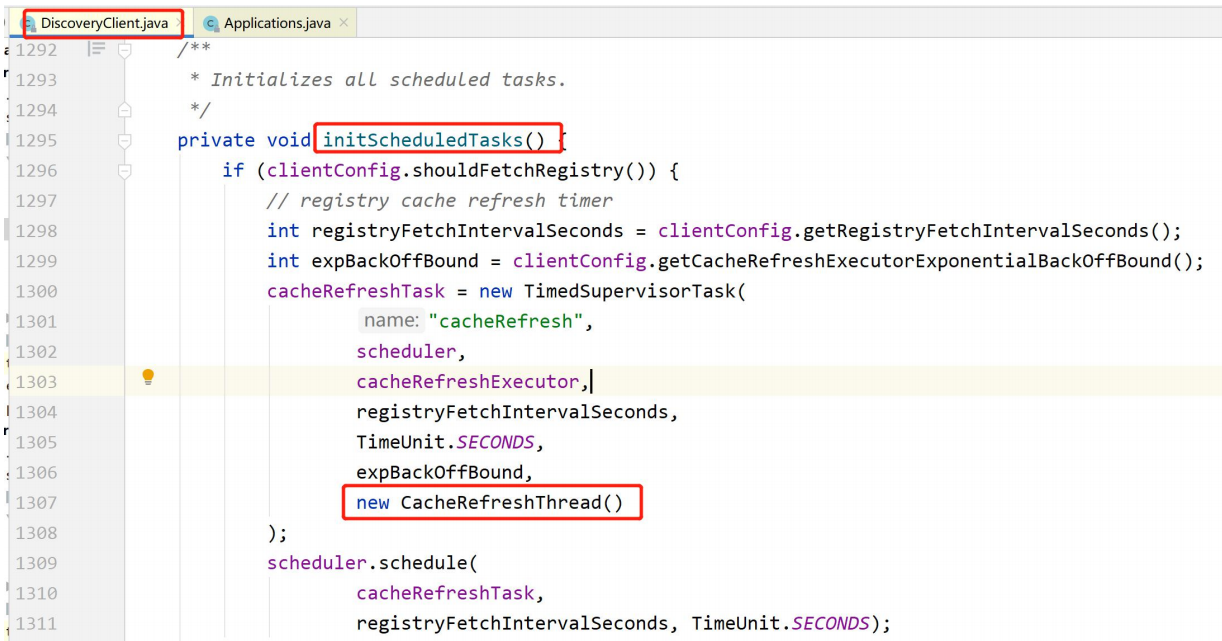Toggle rendered doc comment icon at line 1292
The image size is (1222, 641).
pos(96,48)
